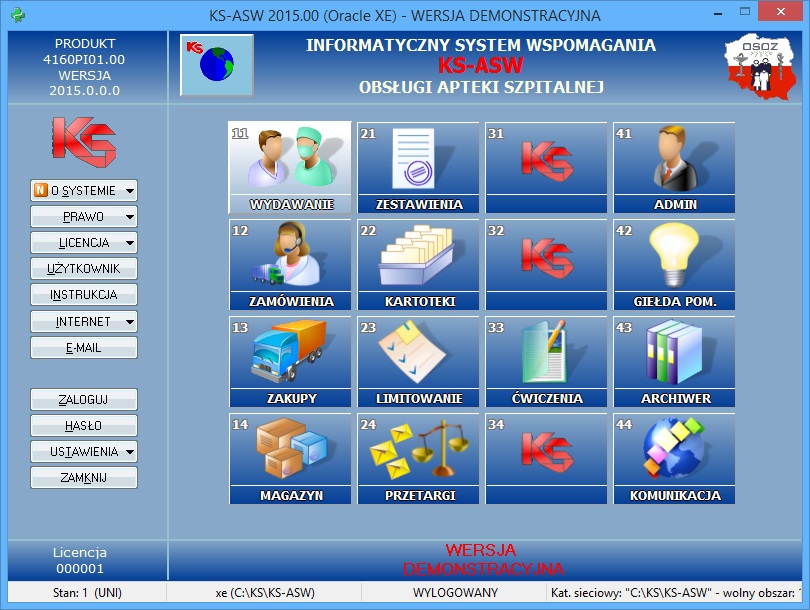
Task: Launch the Zamówienia orders module
Action: 290,264
